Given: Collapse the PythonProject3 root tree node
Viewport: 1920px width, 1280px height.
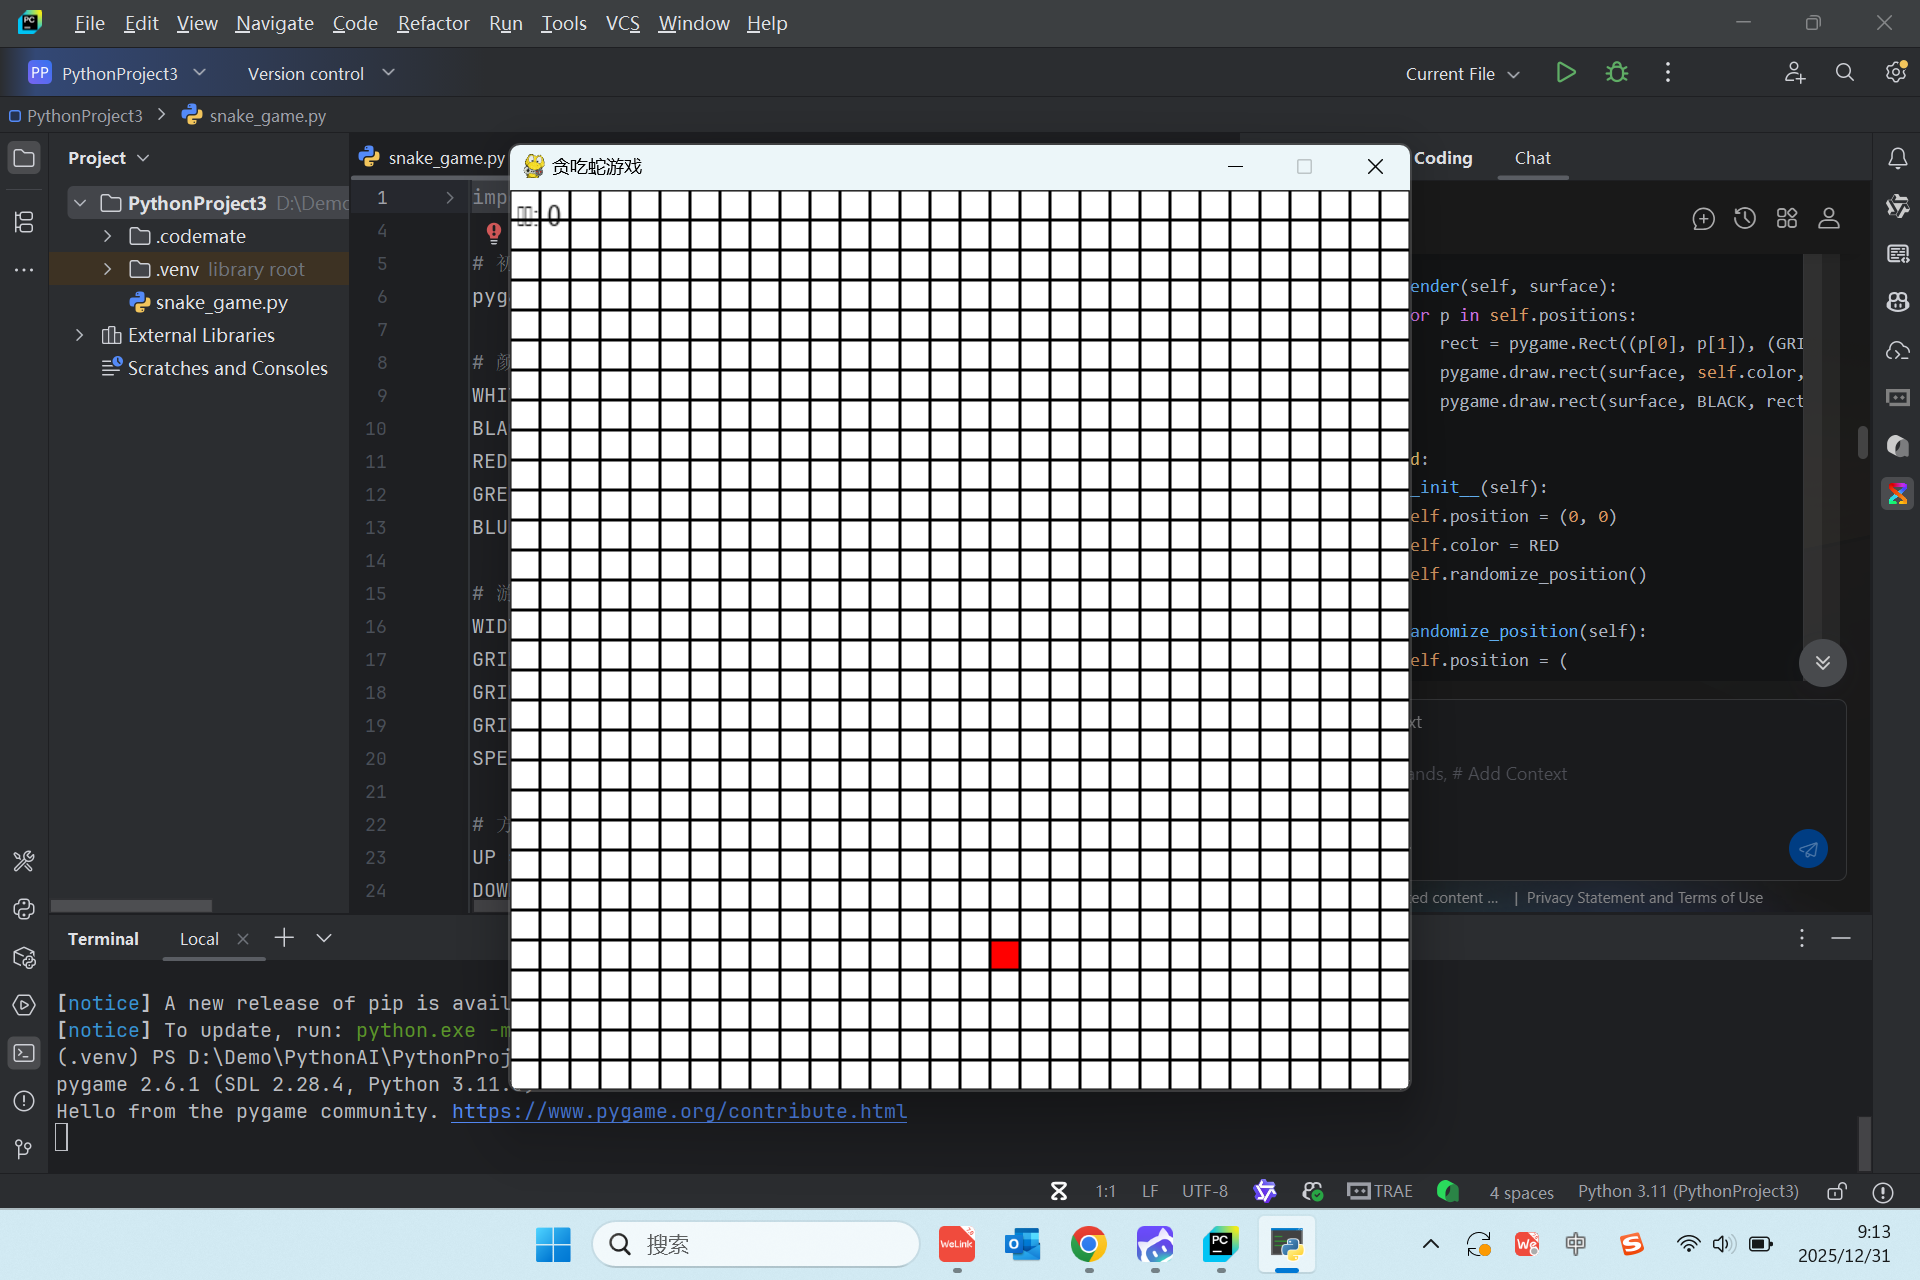Looking at the screenshot, I should [80, 203].
